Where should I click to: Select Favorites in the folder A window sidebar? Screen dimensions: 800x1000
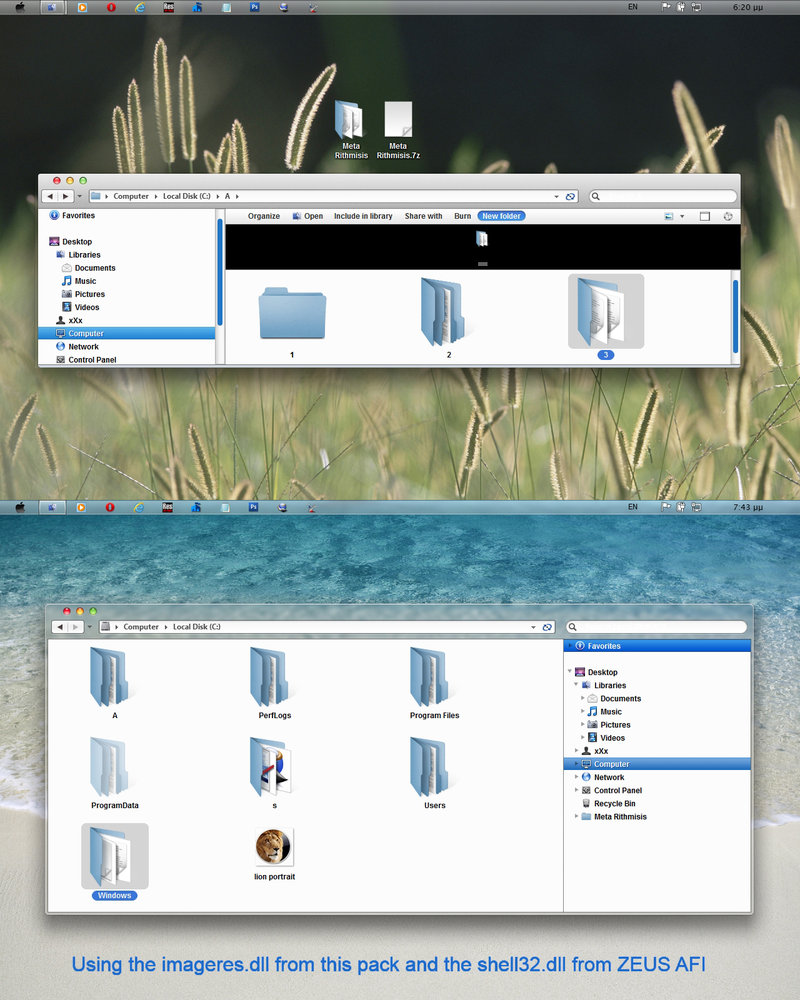[x=72, y=216]
